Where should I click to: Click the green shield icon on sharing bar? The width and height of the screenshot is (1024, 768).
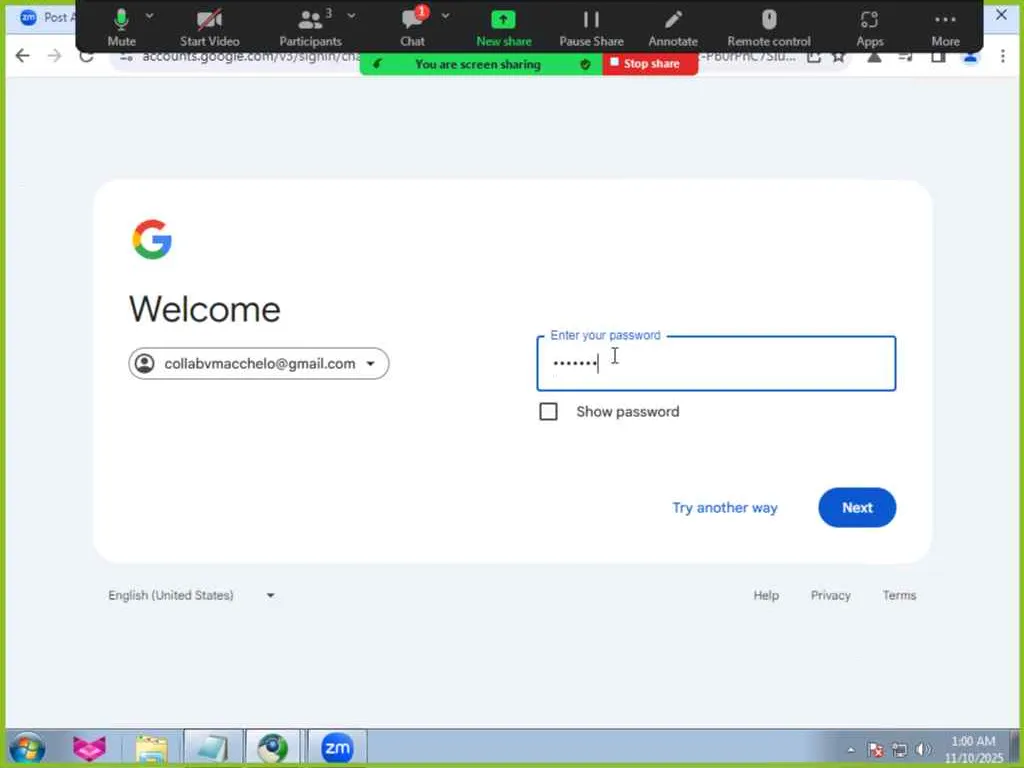coord(585,64)
